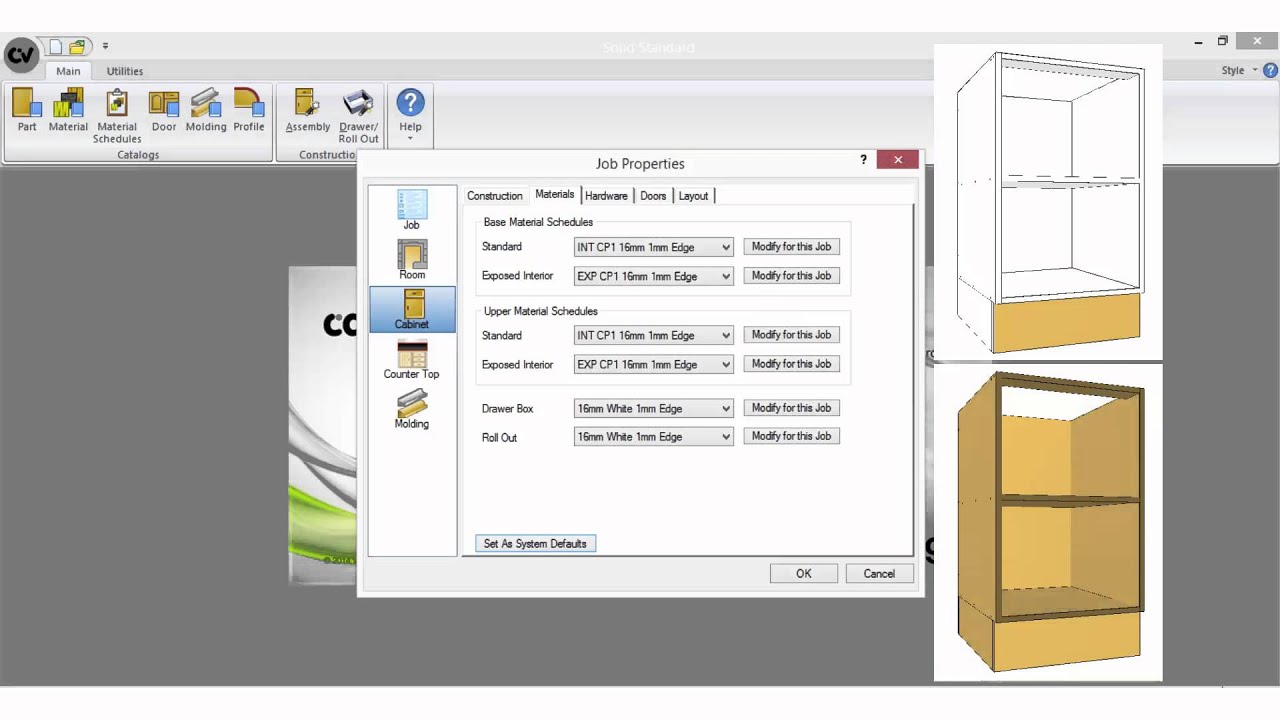
Task: Switch to the Layout tab
Action: click(x=693, y=196)
